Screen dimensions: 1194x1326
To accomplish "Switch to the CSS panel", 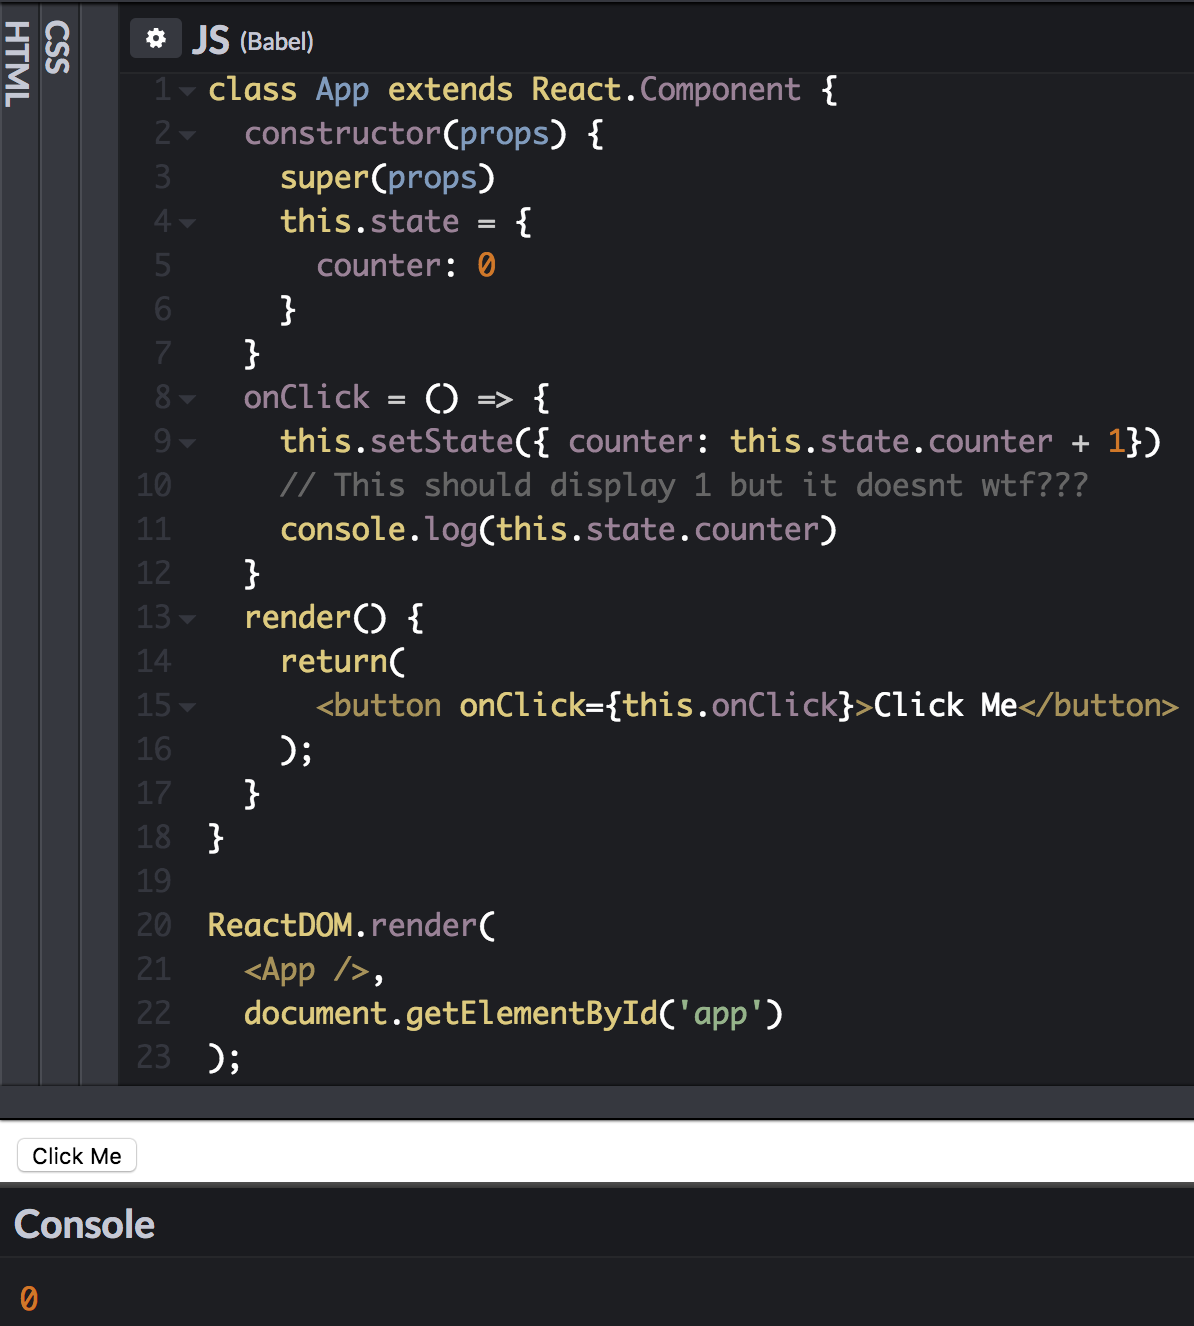I will point(57,46).
